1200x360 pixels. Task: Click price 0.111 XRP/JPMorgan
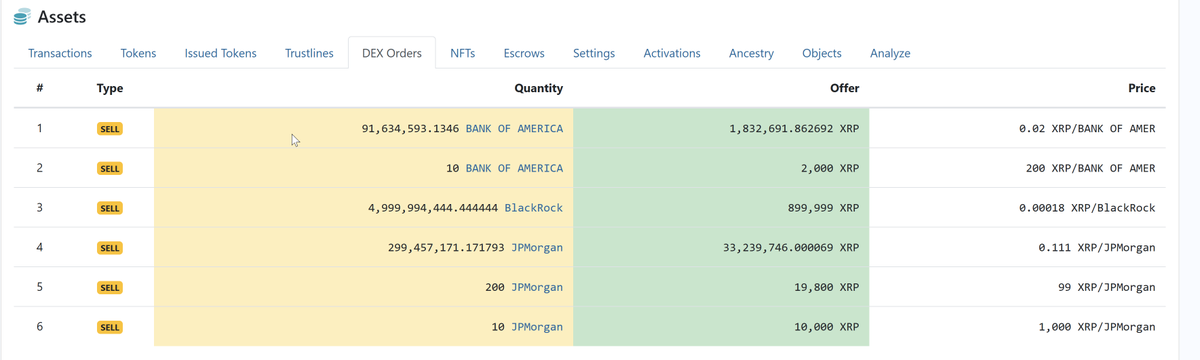coord(1098,248)
